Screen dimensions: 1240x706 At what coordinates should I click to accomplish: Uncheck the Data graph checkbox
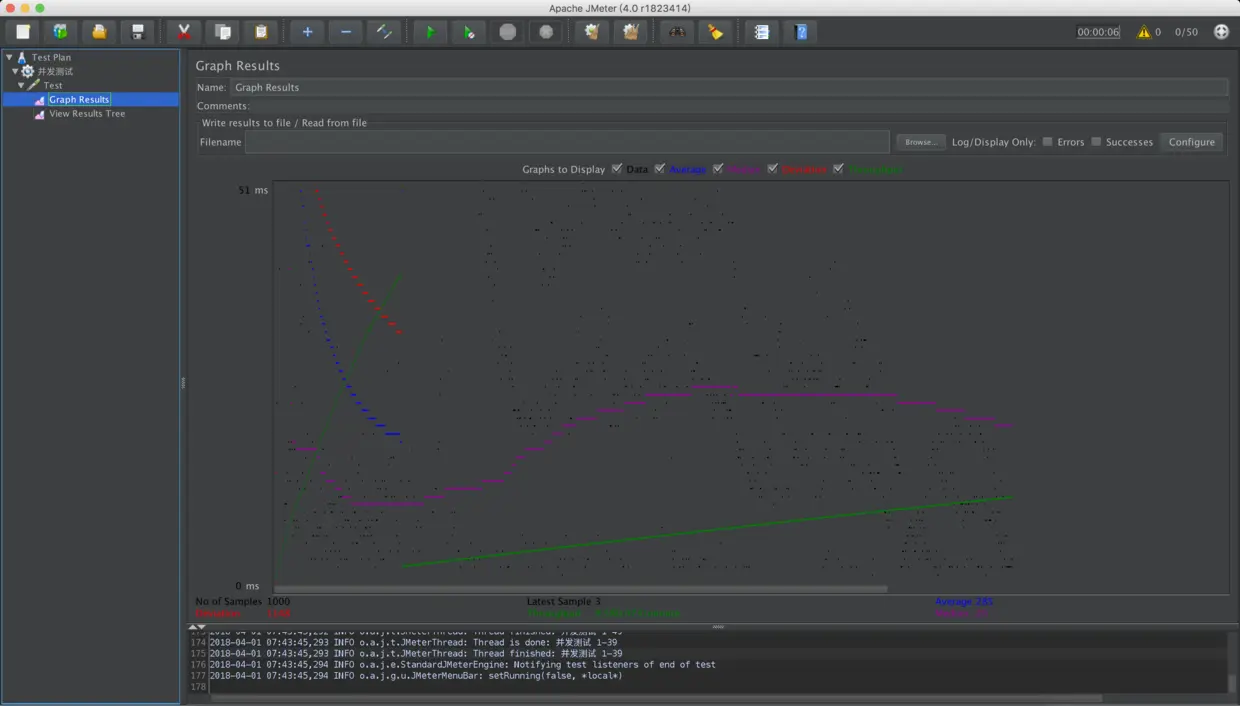617,169
